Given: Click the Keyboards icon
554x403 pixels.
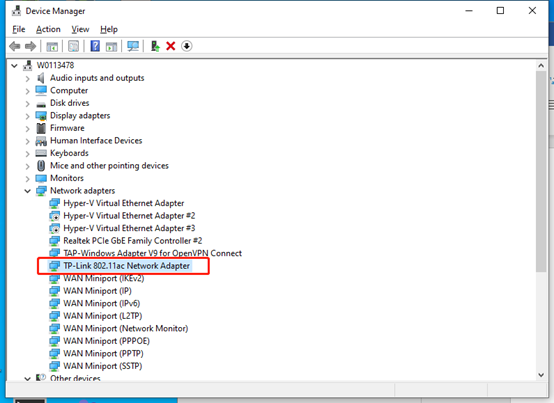Looking at the screenshot, I should 41,153.
